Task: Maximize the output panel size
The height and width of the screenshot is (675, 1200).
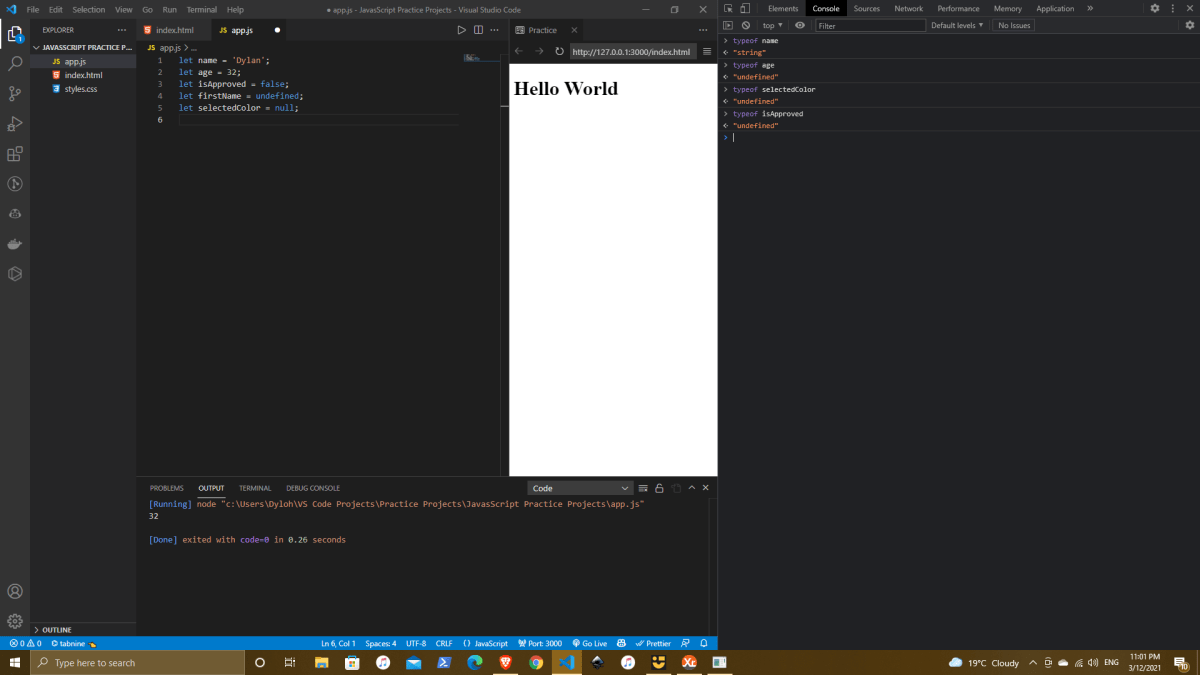Action: pos(691,488)
